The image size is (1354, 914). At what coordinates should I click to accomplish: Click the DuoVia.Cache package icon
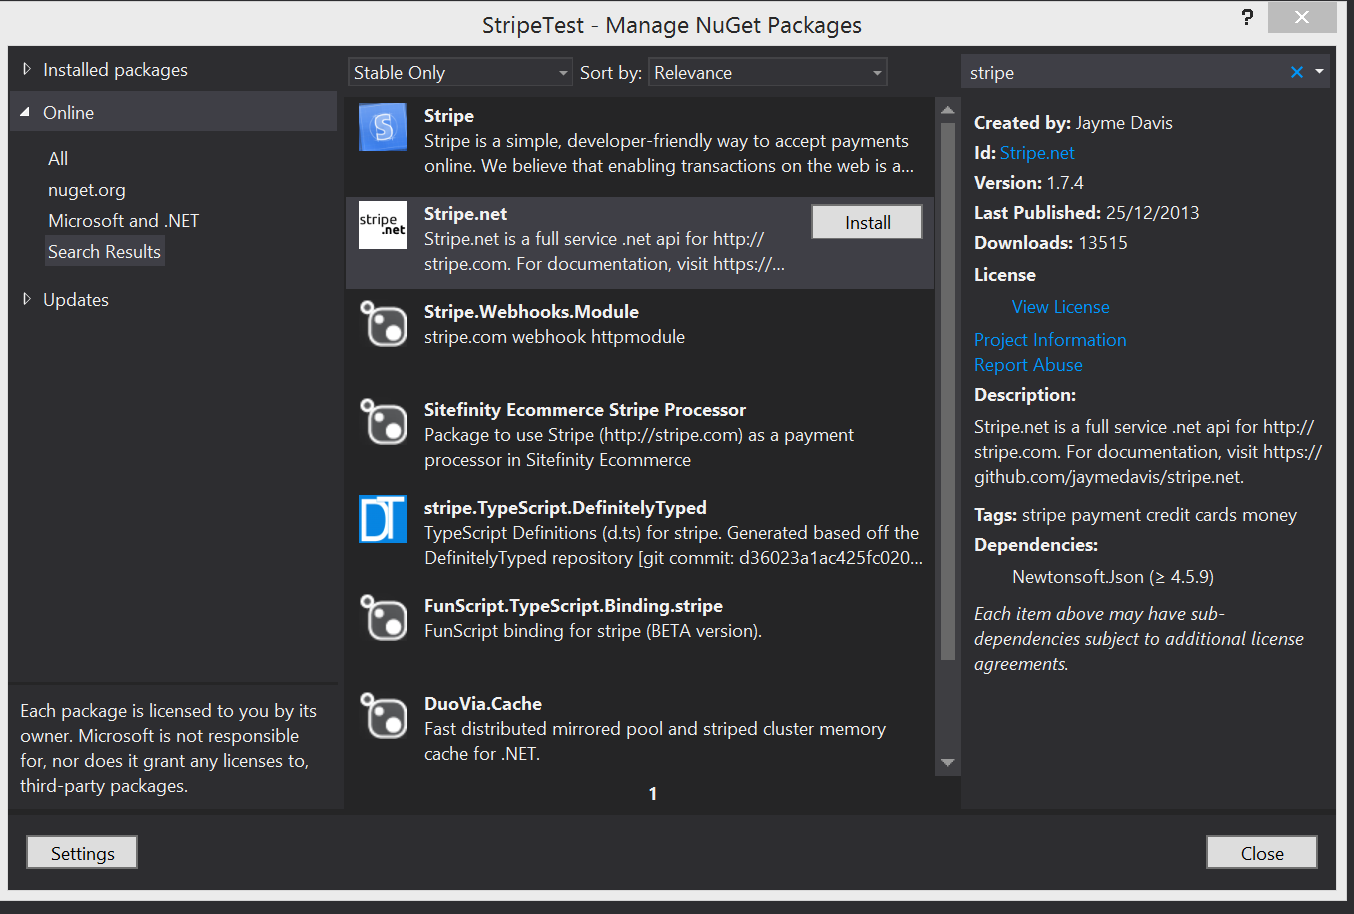(383, 715)
